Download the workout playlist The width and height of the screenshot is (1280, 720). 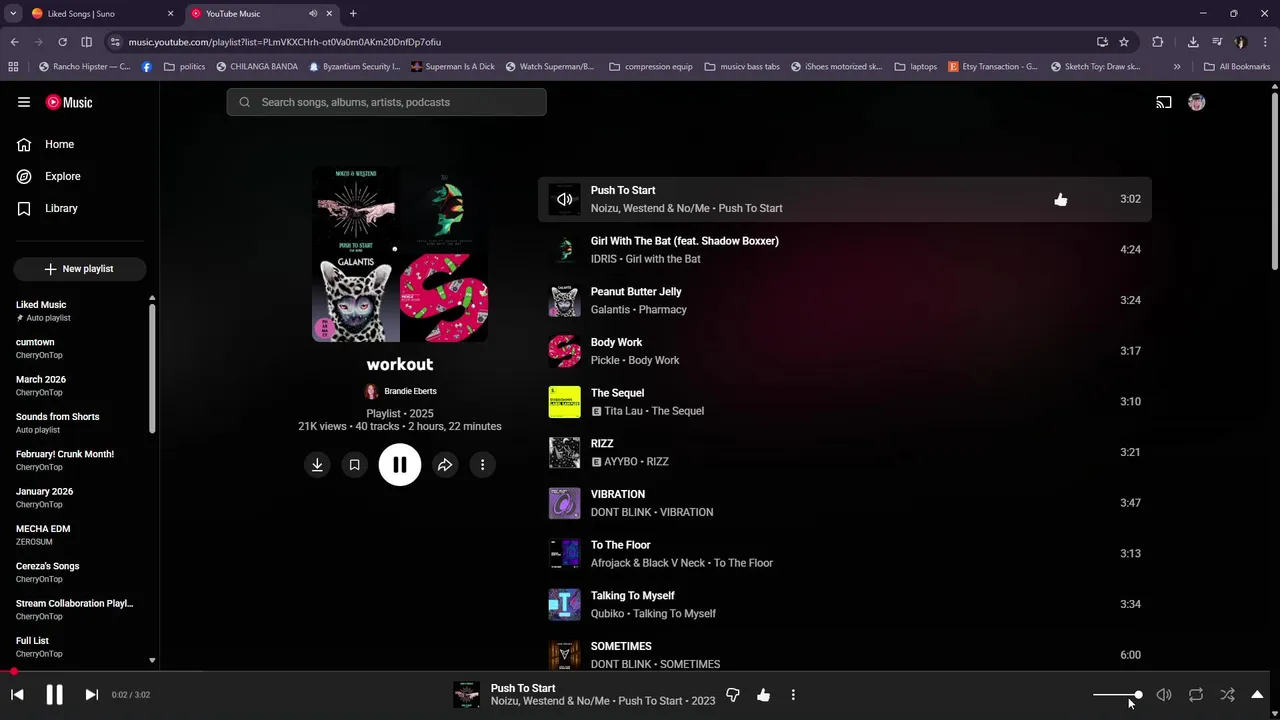click(317, 465)
